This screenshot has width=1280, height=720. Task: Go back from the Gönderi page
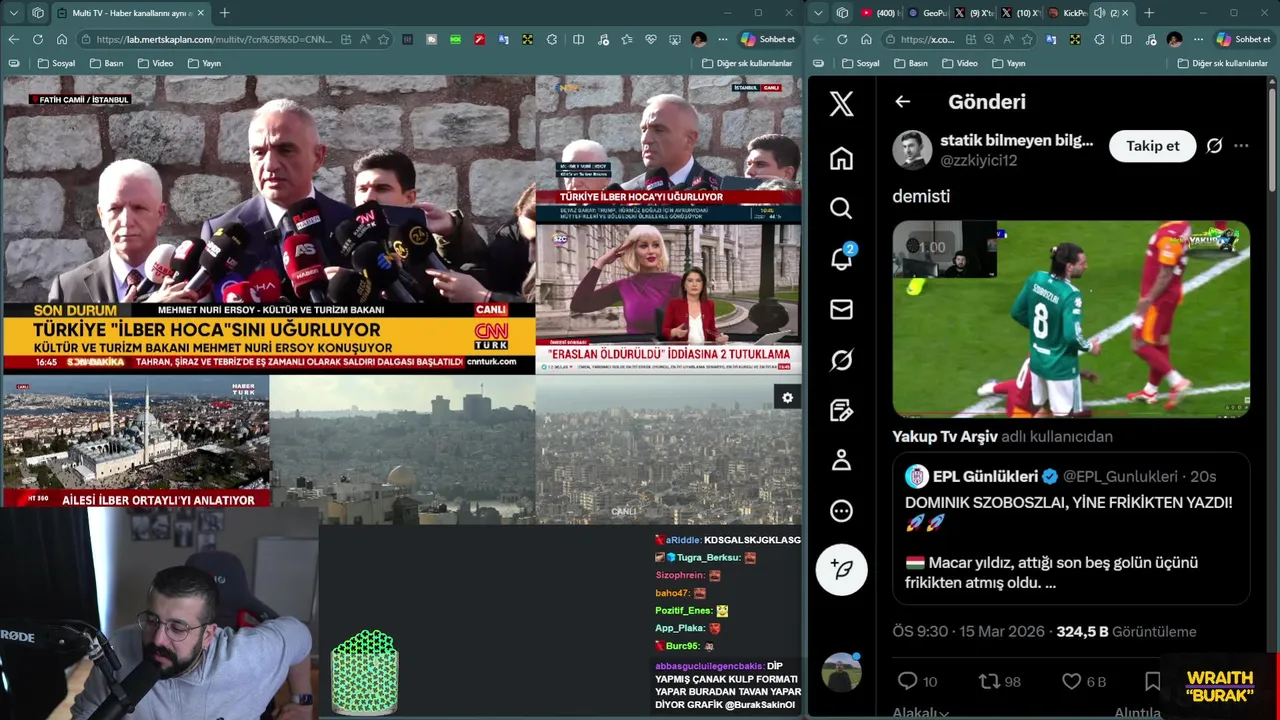[x=902, y=101]
